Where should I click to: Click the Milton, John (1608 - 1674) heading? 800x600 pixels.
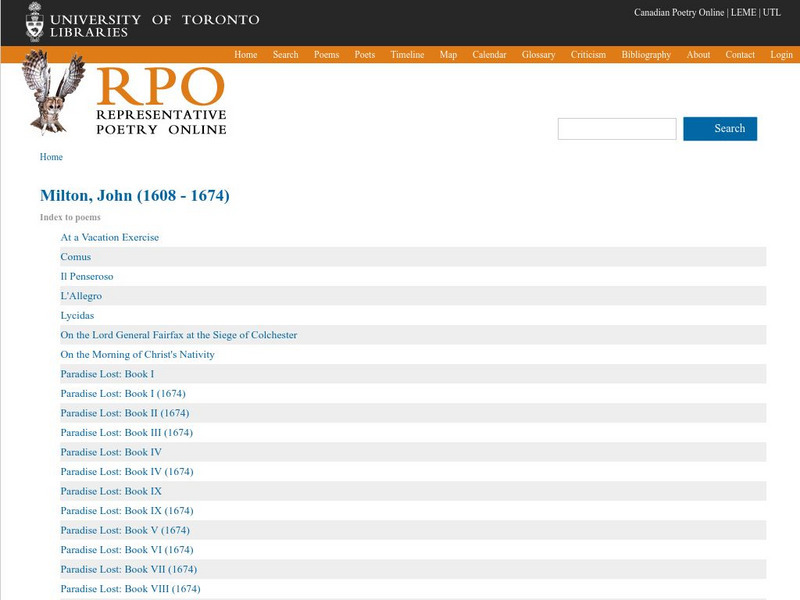[x=135, y=195]
